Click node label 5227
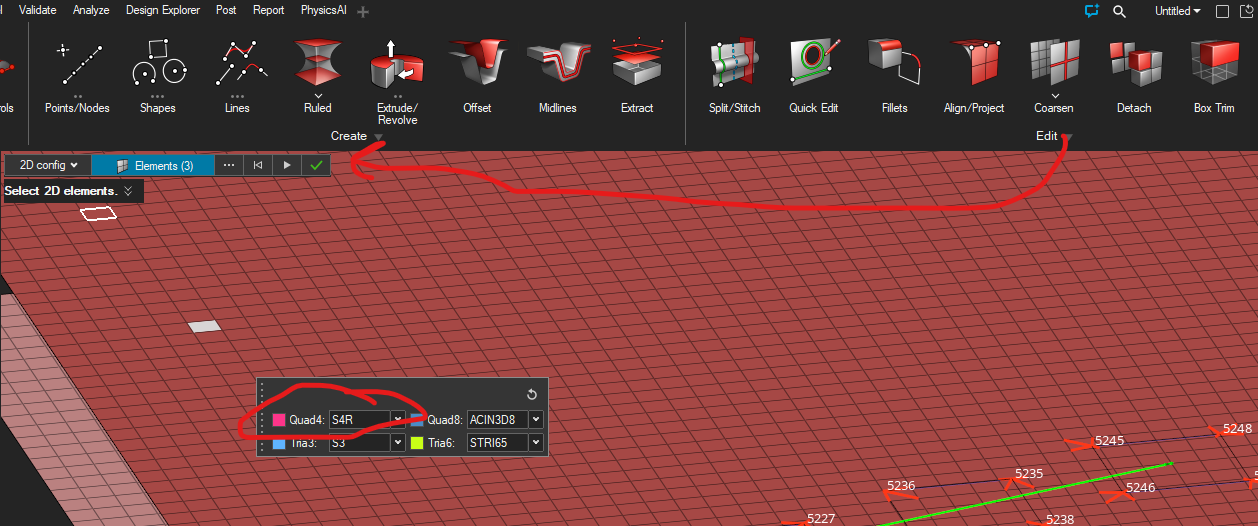Screen dimensions: 1258x526 [x=821, y=518]
